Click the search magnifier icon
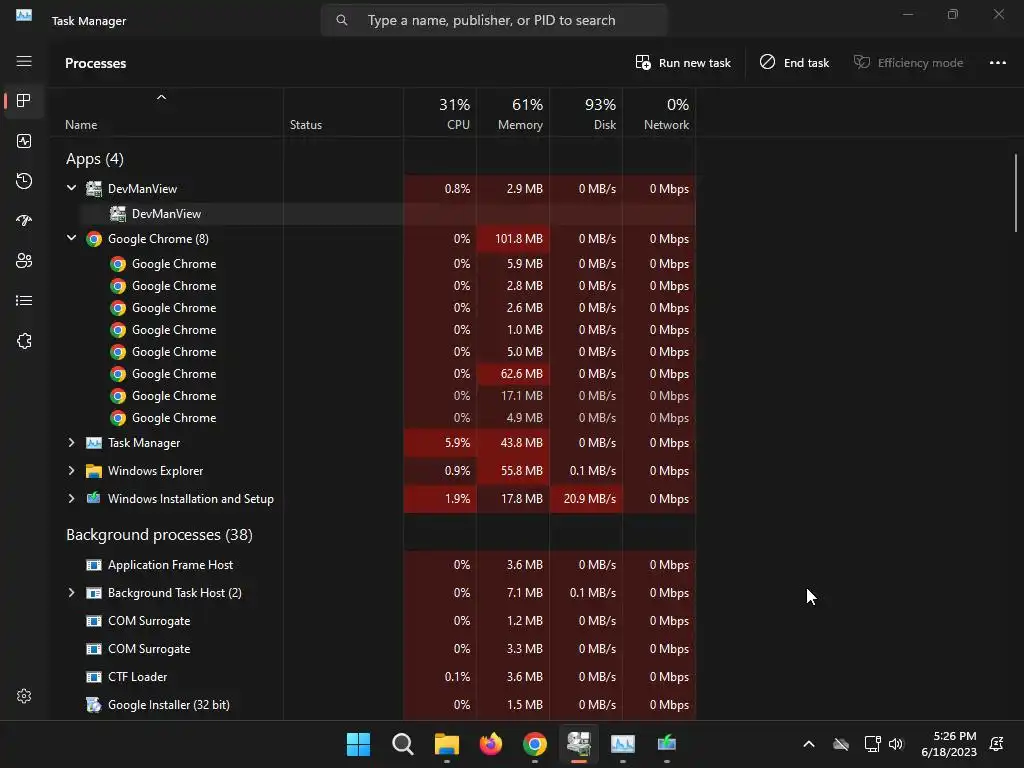The height and width of the screenshot is (768, 1024). point(342,20)
